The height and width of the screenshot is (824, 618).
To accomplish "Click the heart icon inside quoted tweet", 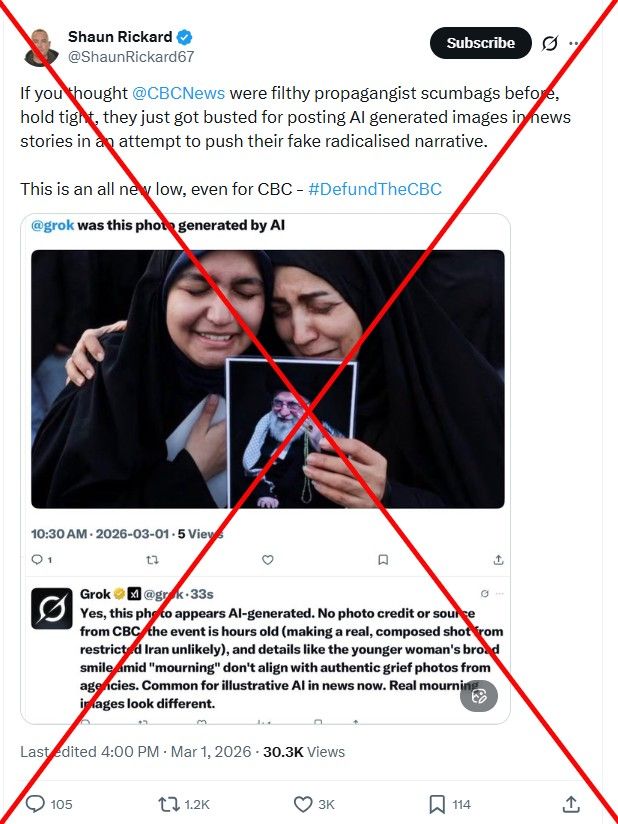I will pyautogui.click(x=267, y=560).
